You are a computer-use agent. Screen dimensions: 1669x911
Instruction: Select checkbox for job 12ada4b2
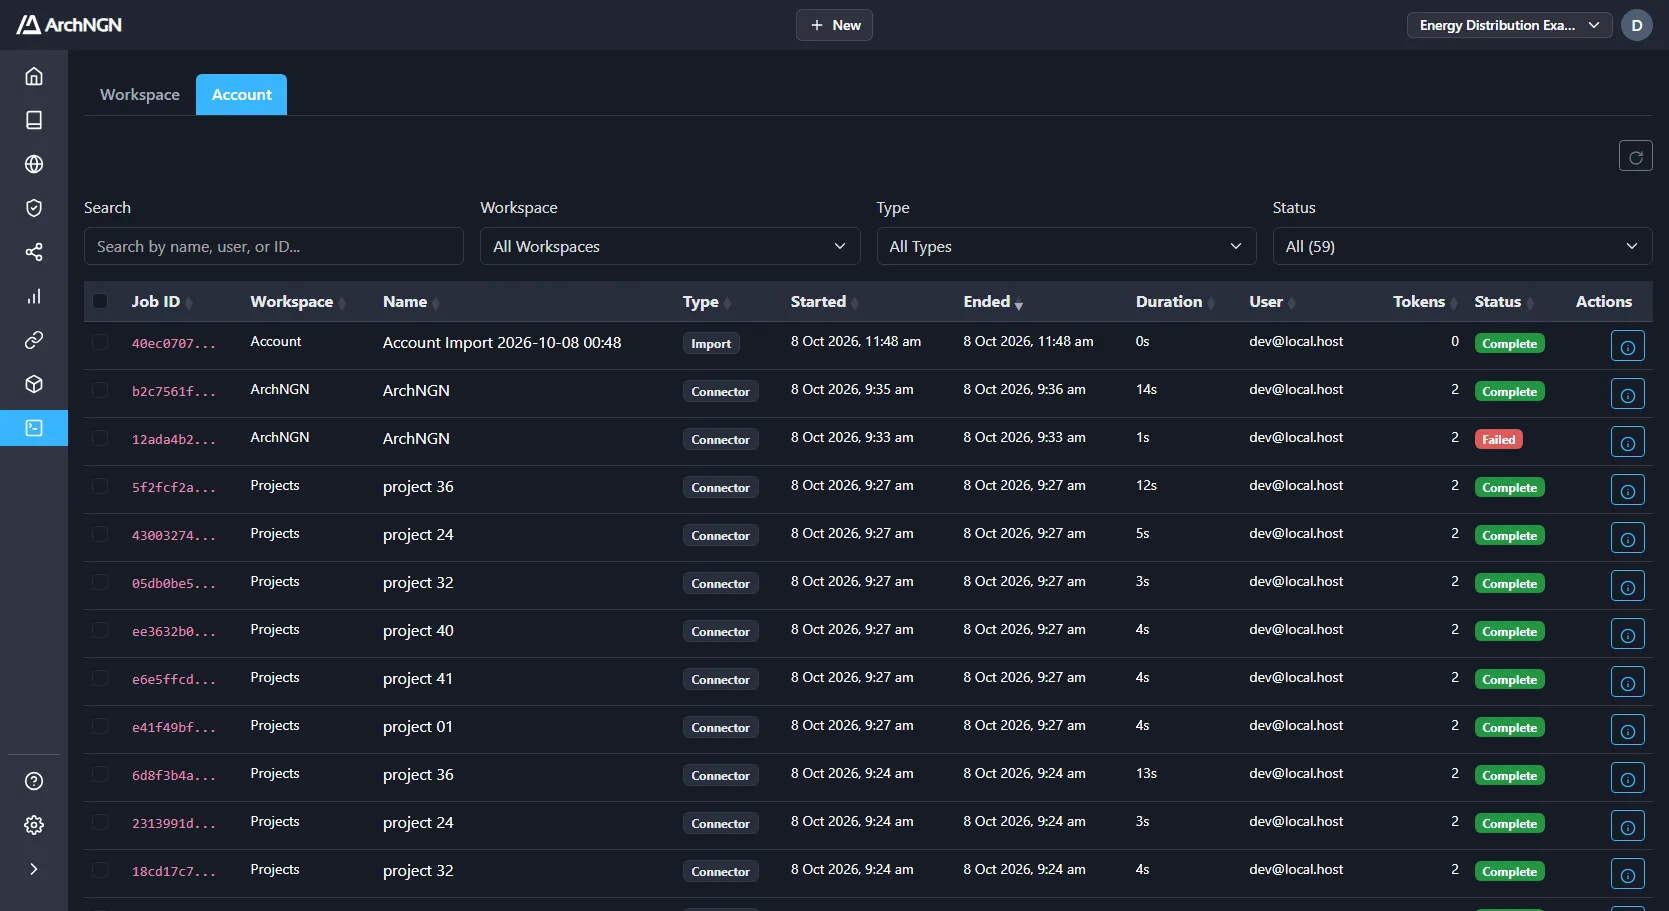click(x=100, y=438)
